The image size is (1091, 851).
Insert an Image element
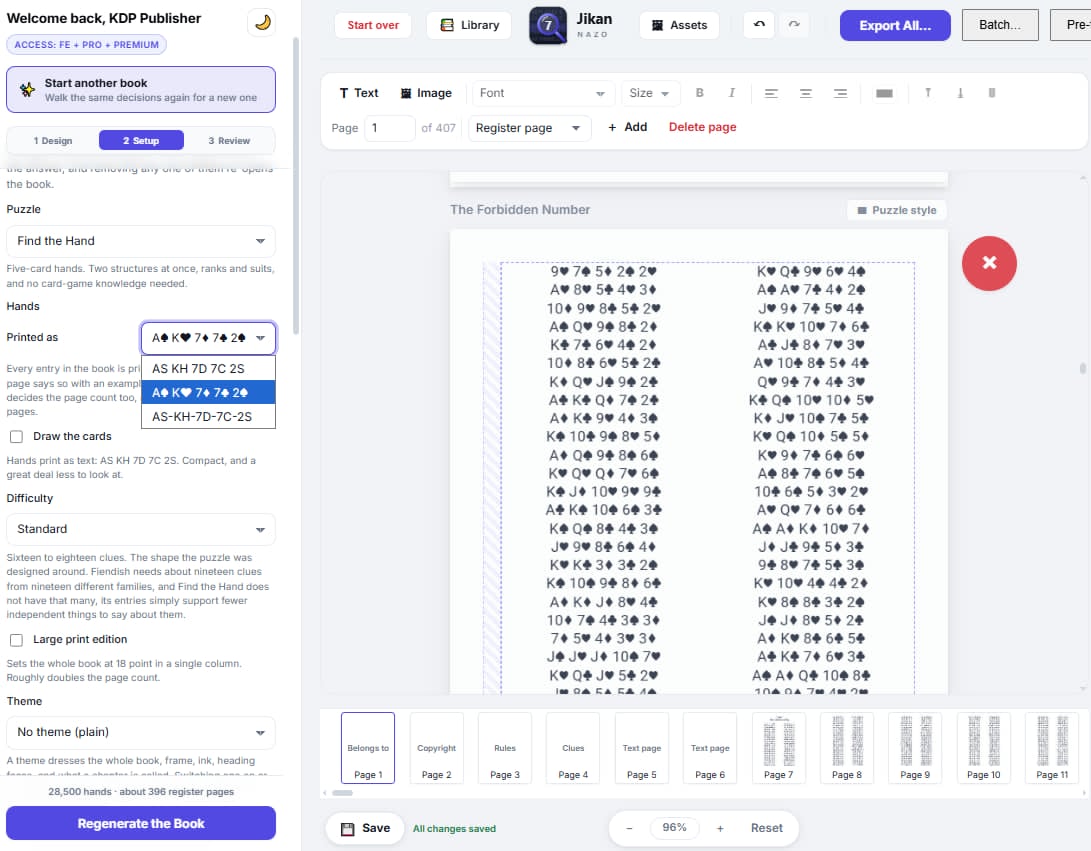click(426, 93)
